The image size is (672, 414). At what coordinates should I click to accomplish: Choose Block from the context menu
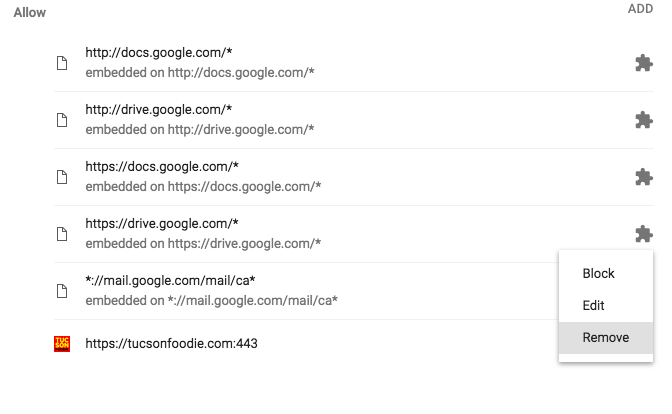coord(598,274)
